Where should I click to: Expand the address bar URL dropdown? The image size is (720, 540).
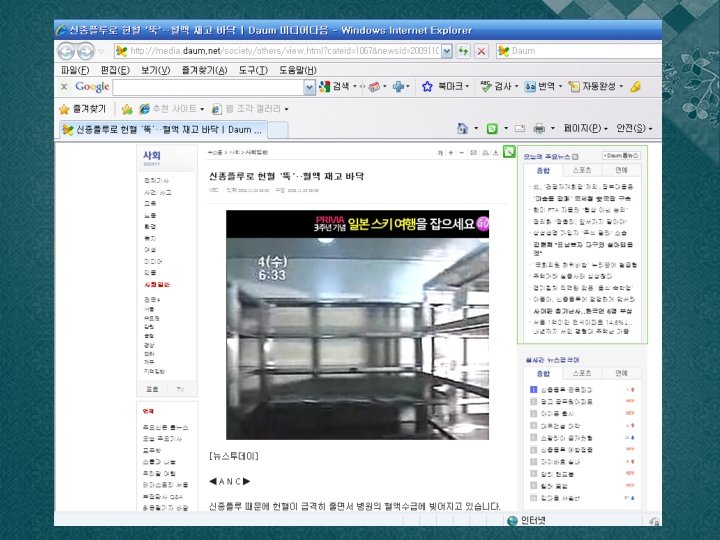click(447, 51)
